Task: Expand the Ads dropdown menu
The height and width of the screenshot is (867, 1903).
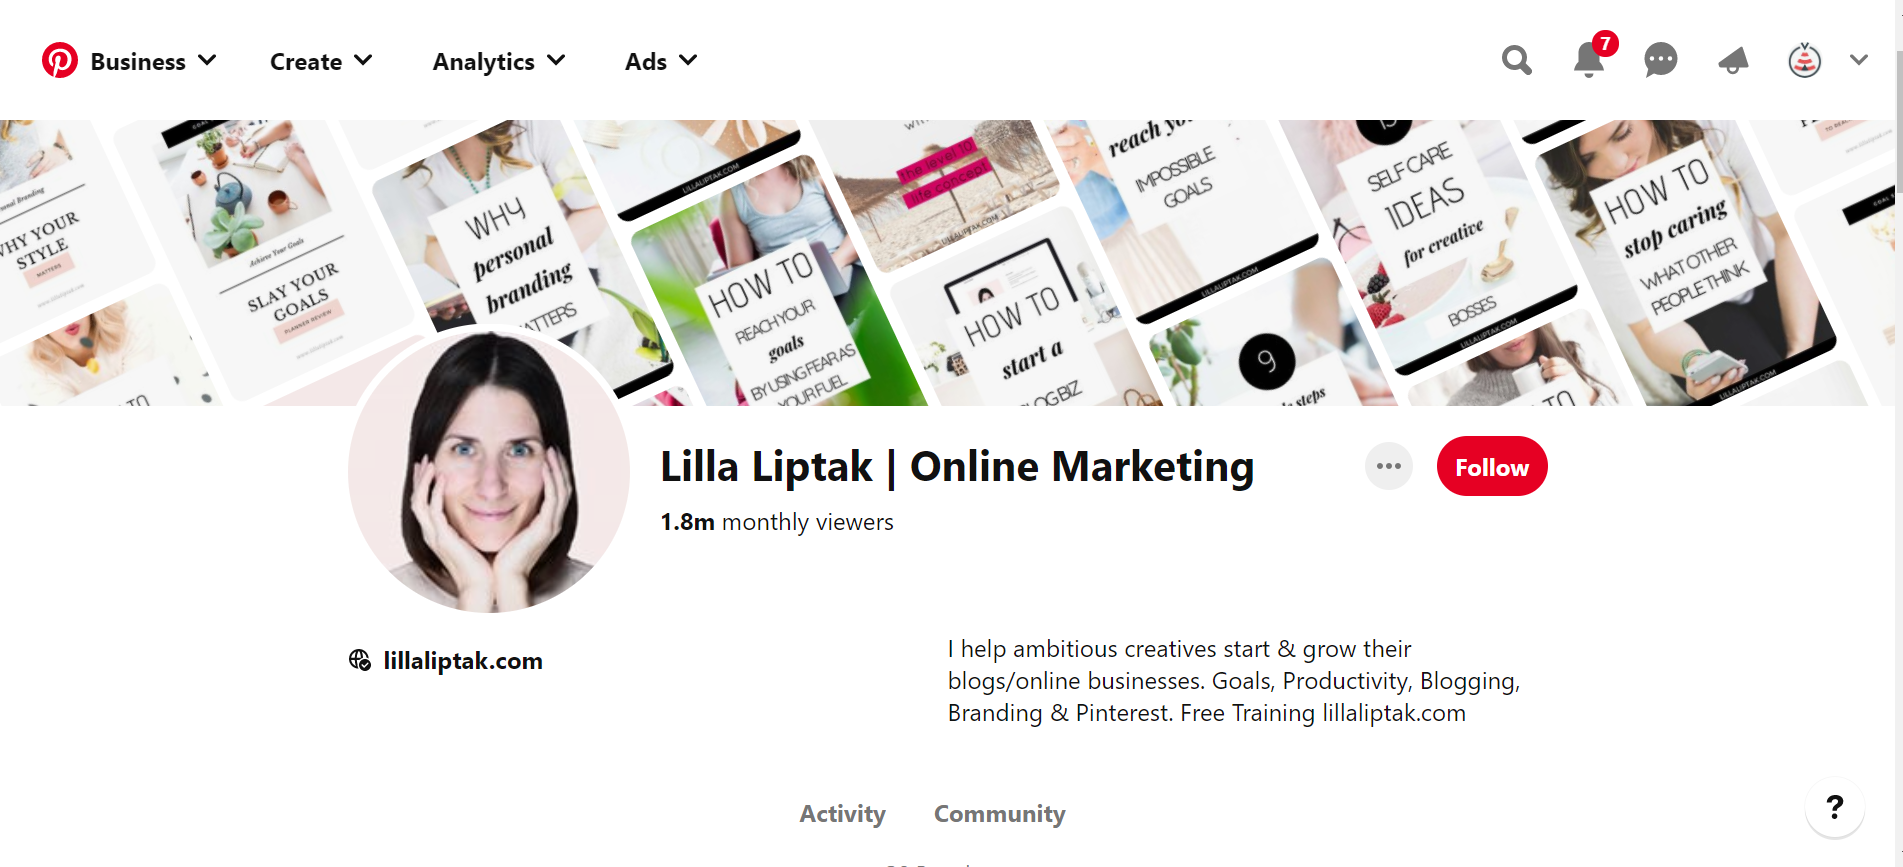Action: click(661, 61)
